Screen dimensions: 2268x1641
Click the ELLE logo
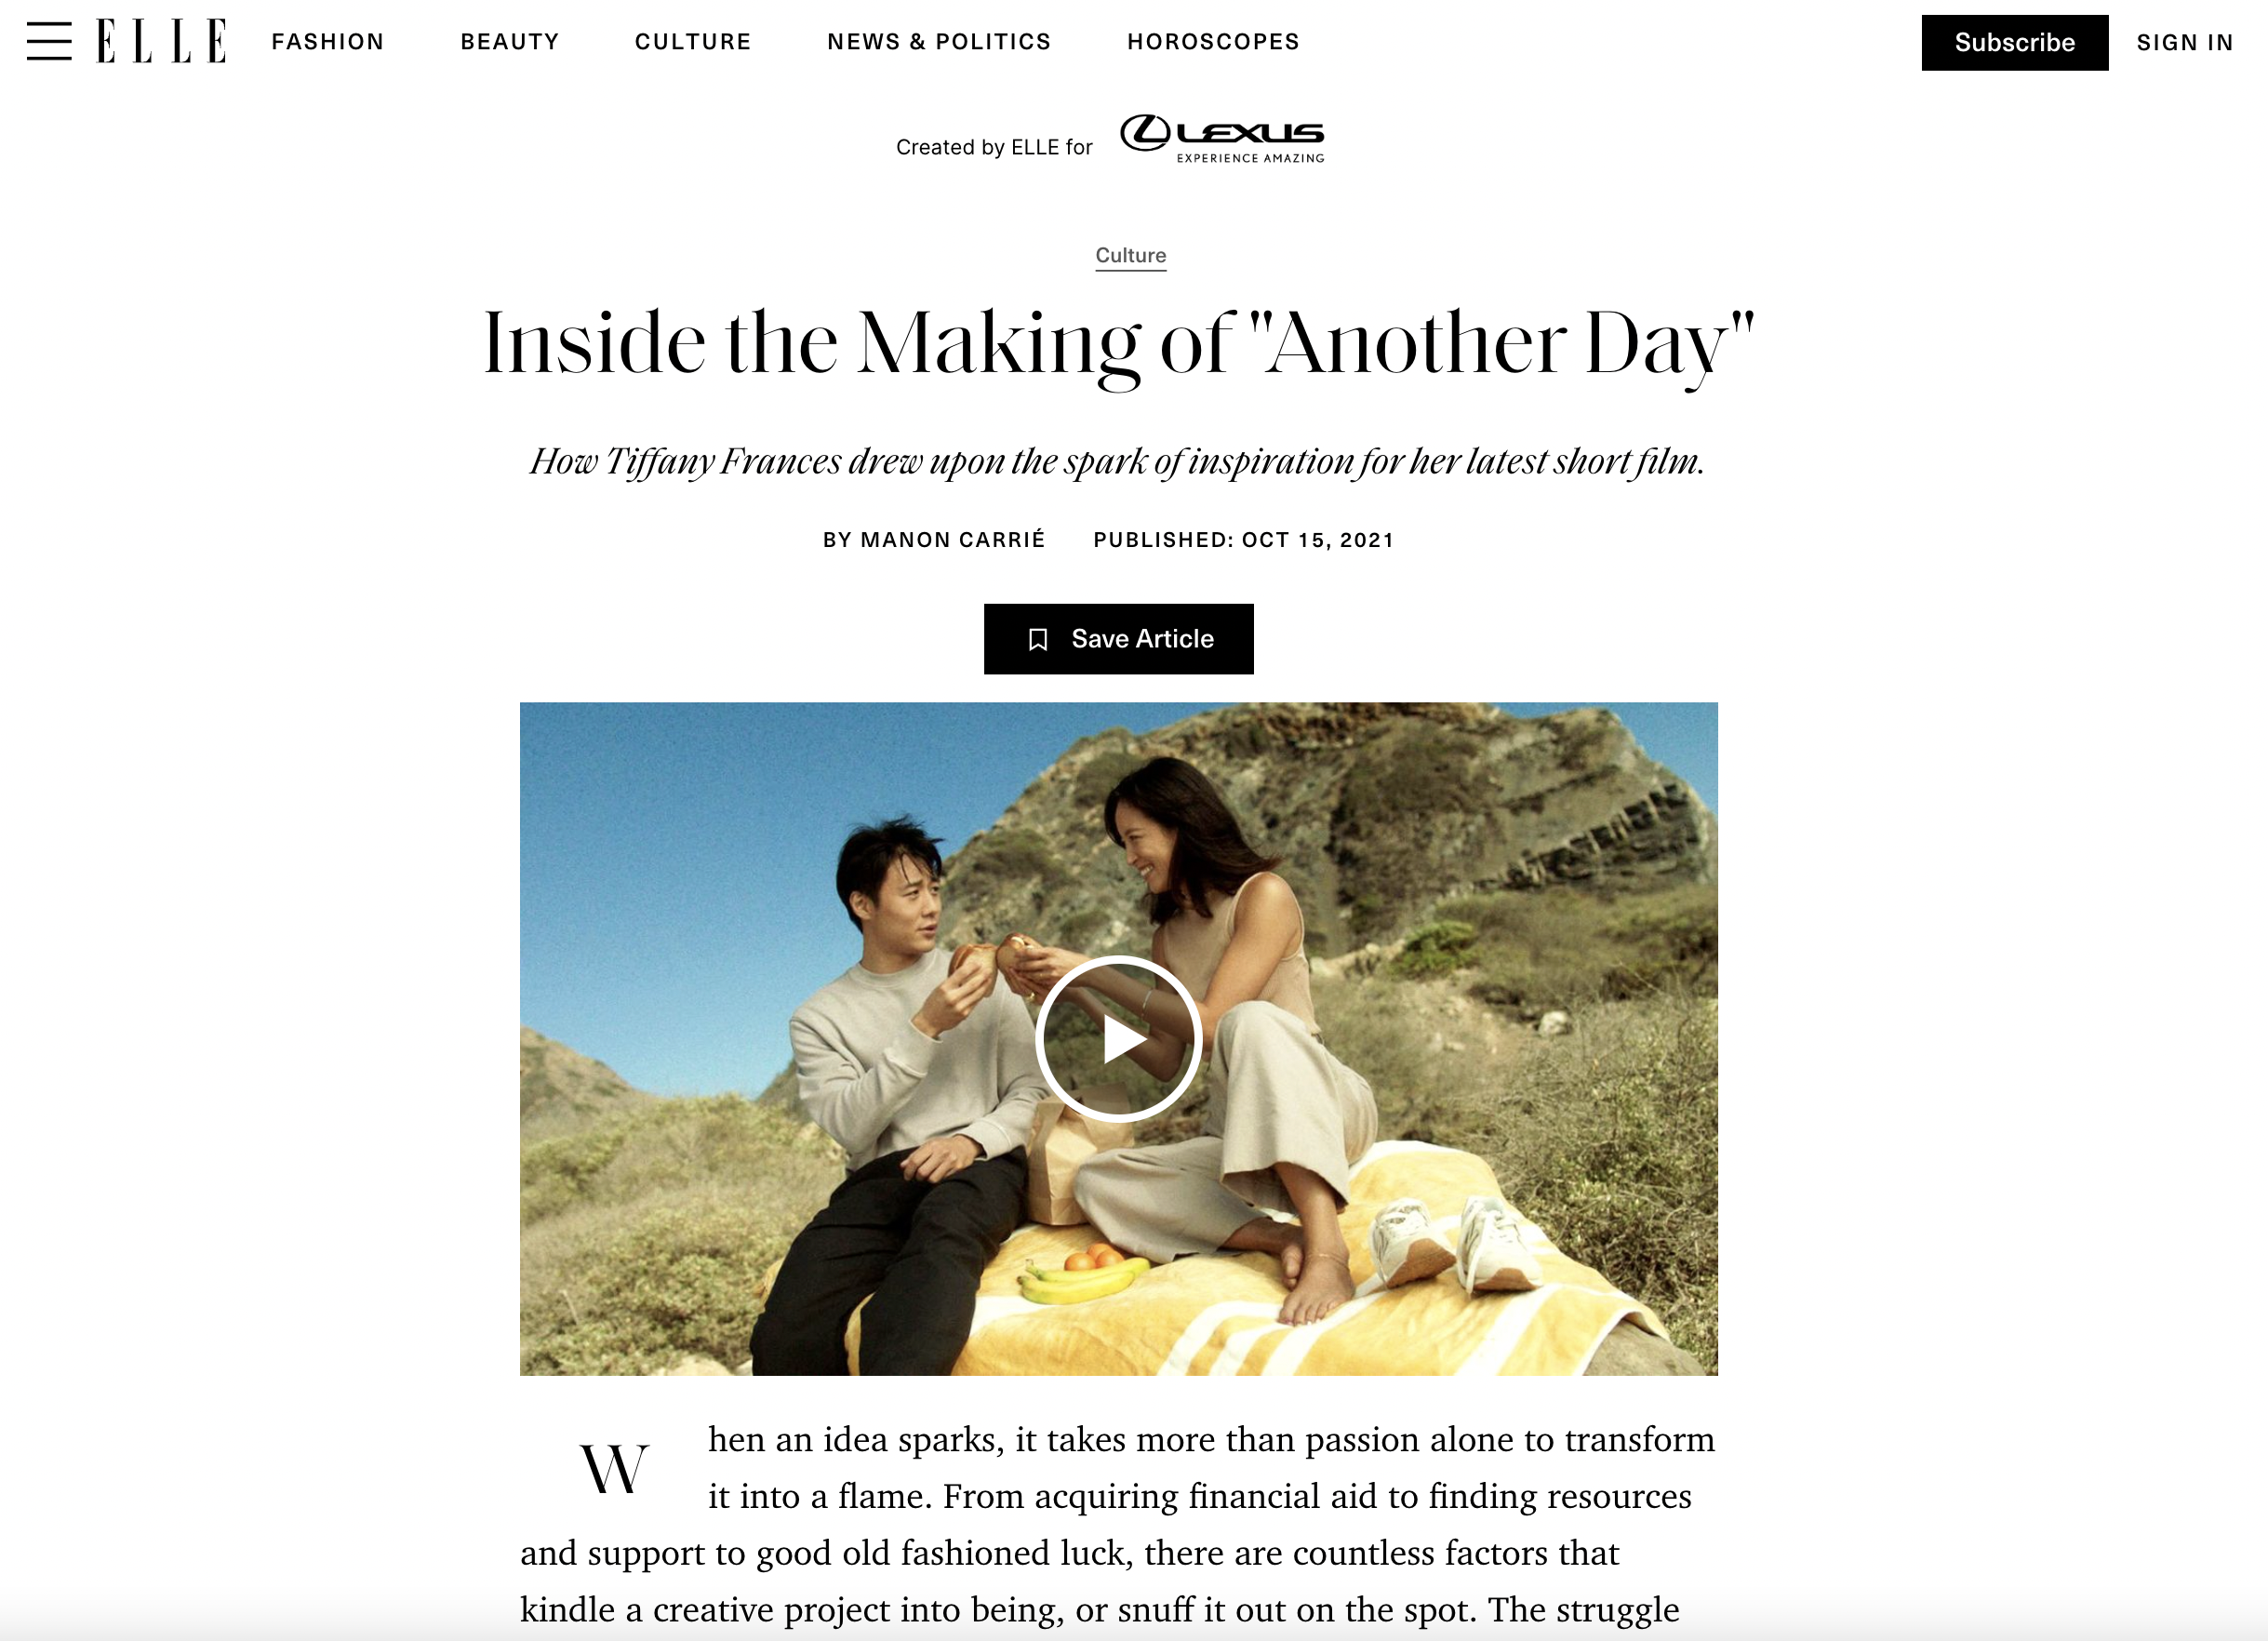coord(162,41)
